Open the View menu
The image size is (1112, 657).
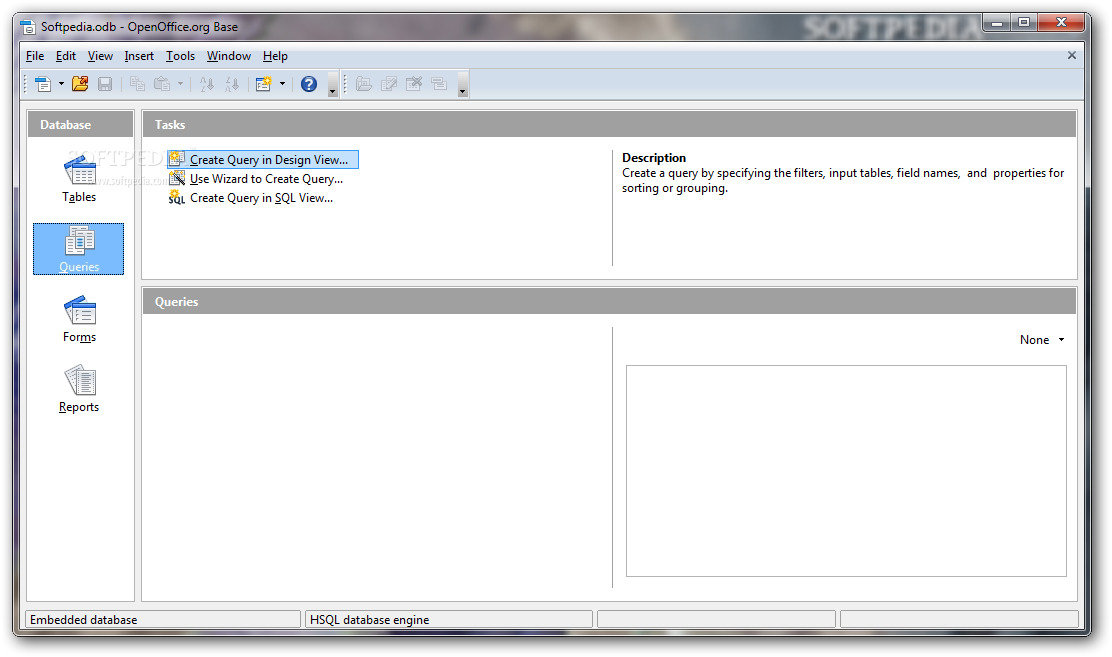100,56
